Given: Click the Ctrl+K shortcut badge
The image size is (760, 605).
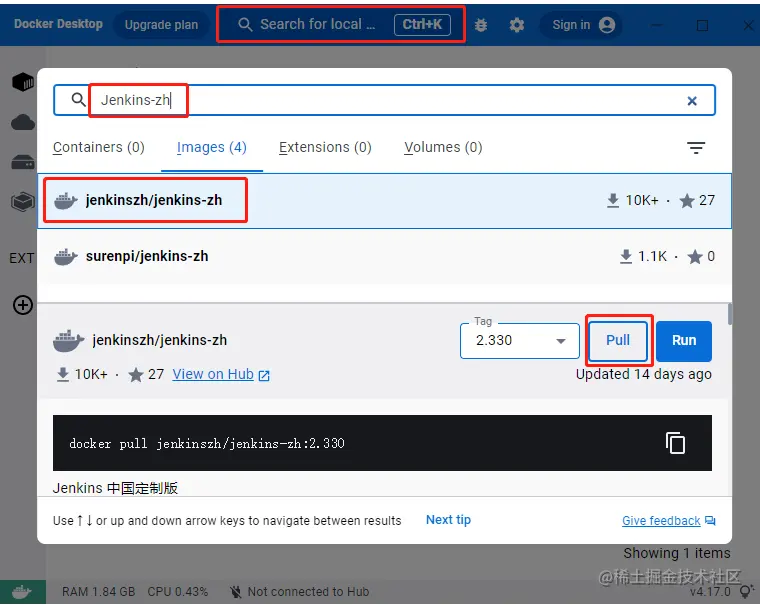Looking at the screenshot, I should pos(422,24).
